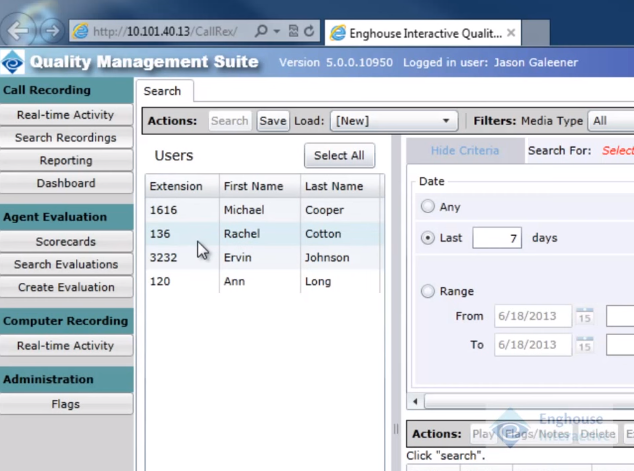Click the compatibility view icon in address bar
This screenshot has width=634, height=471.
coord(293,31)
